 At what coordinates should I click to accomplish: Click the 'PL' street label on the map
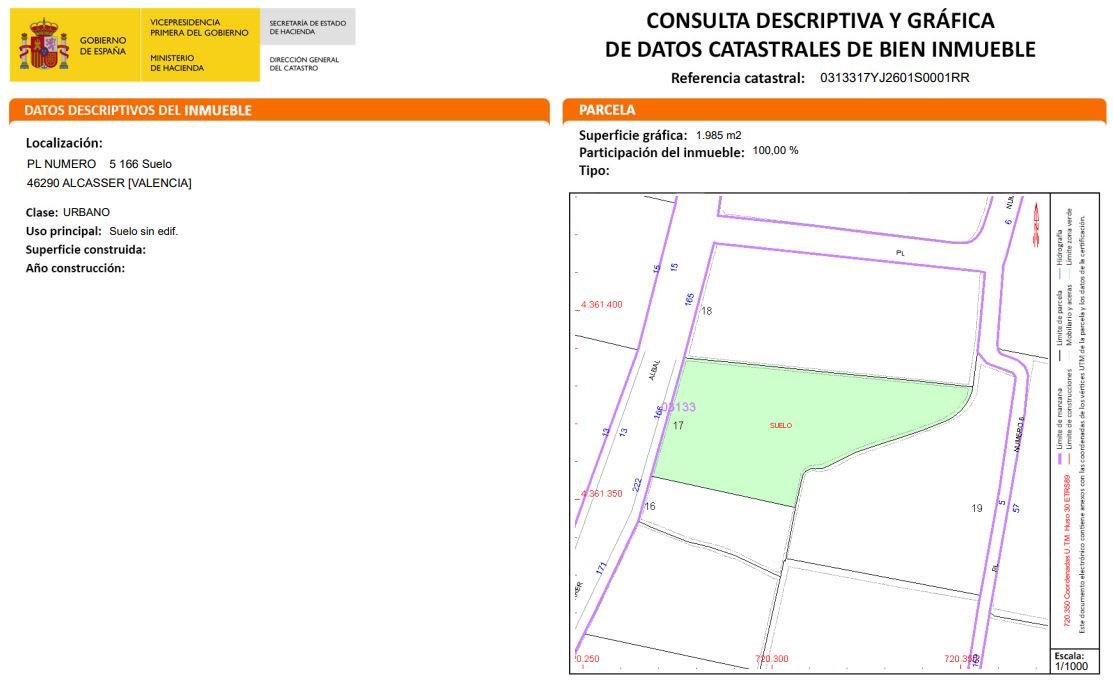pos(900,253)
